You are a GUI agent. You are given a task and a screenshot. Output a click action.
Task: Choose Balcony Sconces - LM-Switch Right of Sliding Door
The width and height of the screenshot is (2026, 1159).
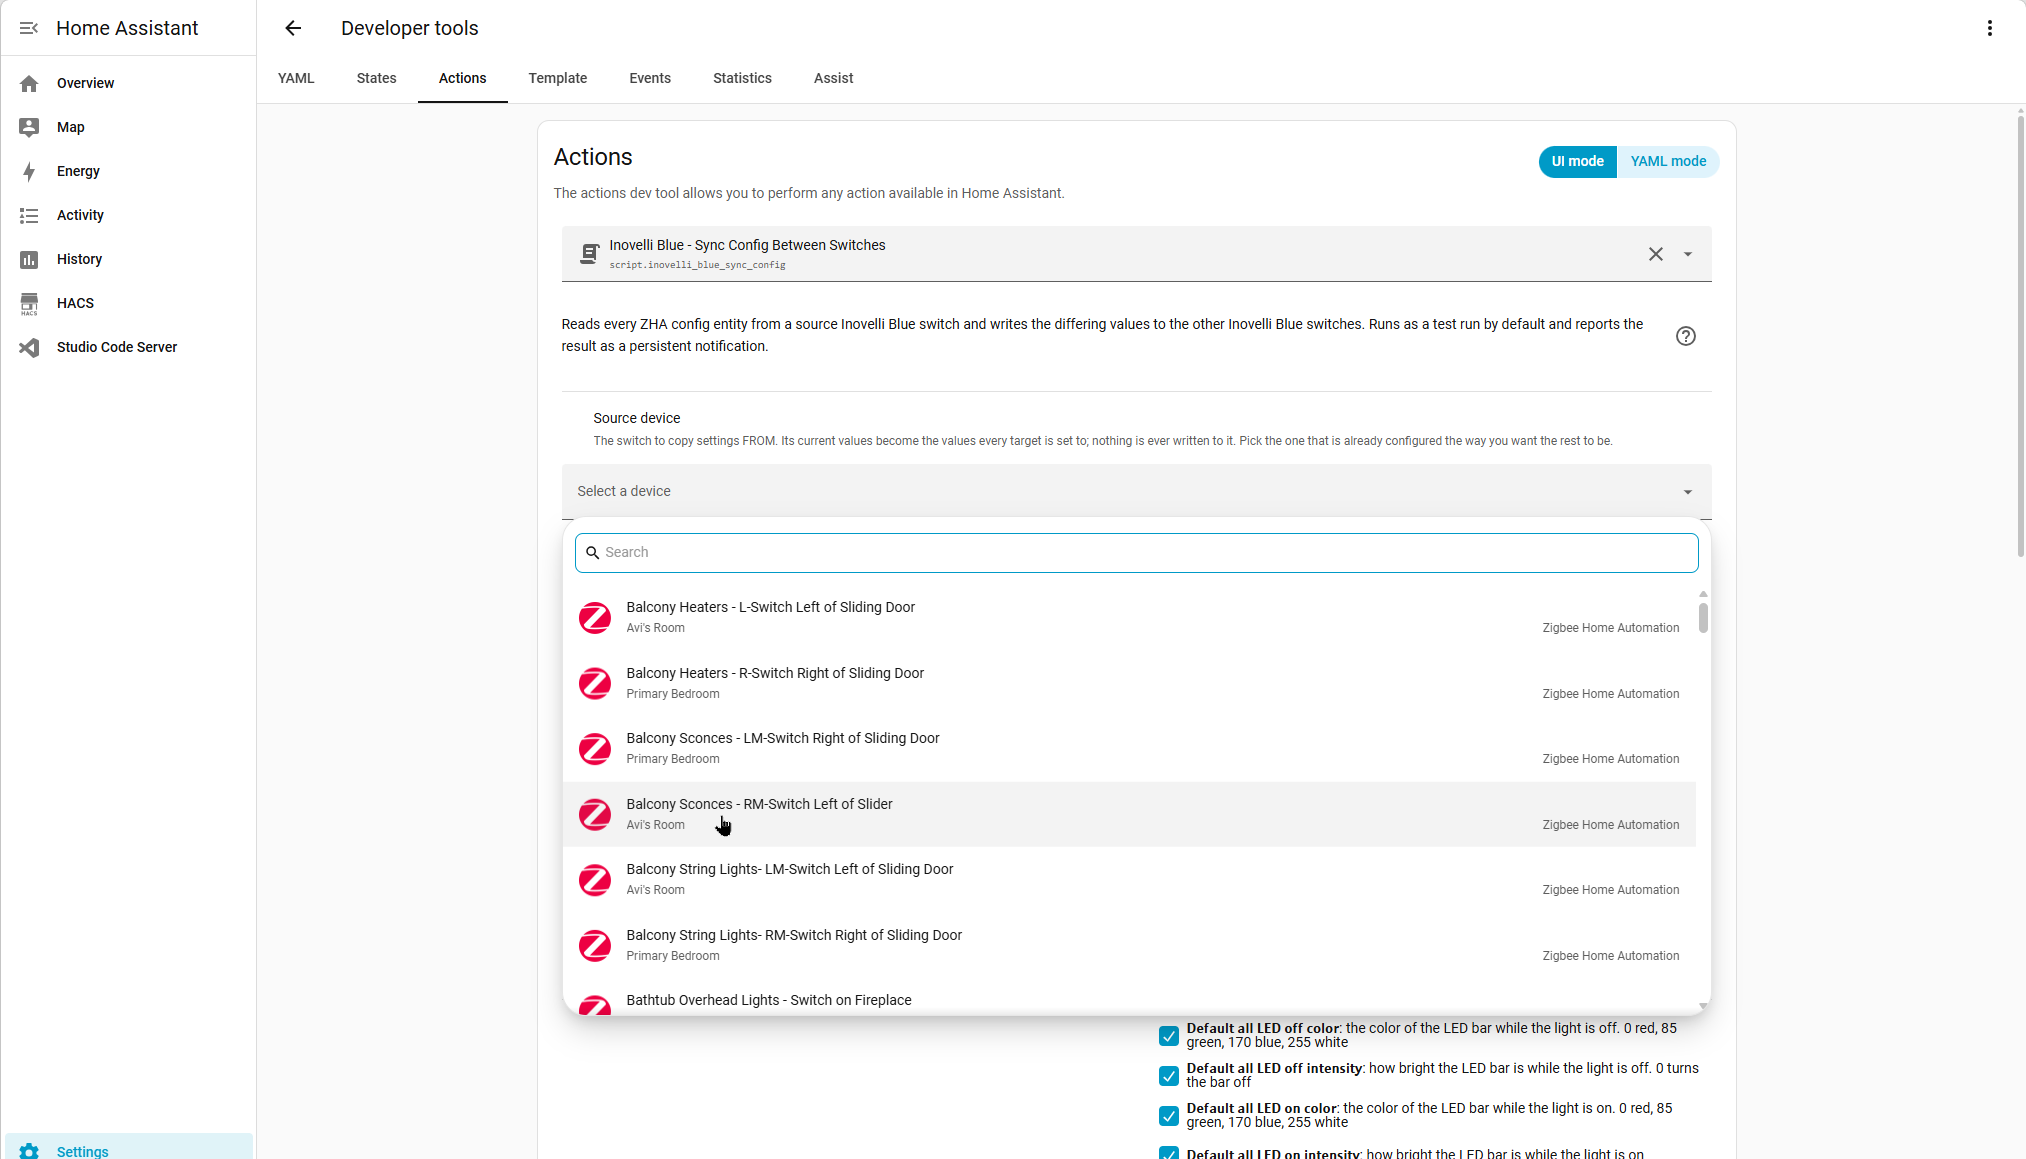1129,749
